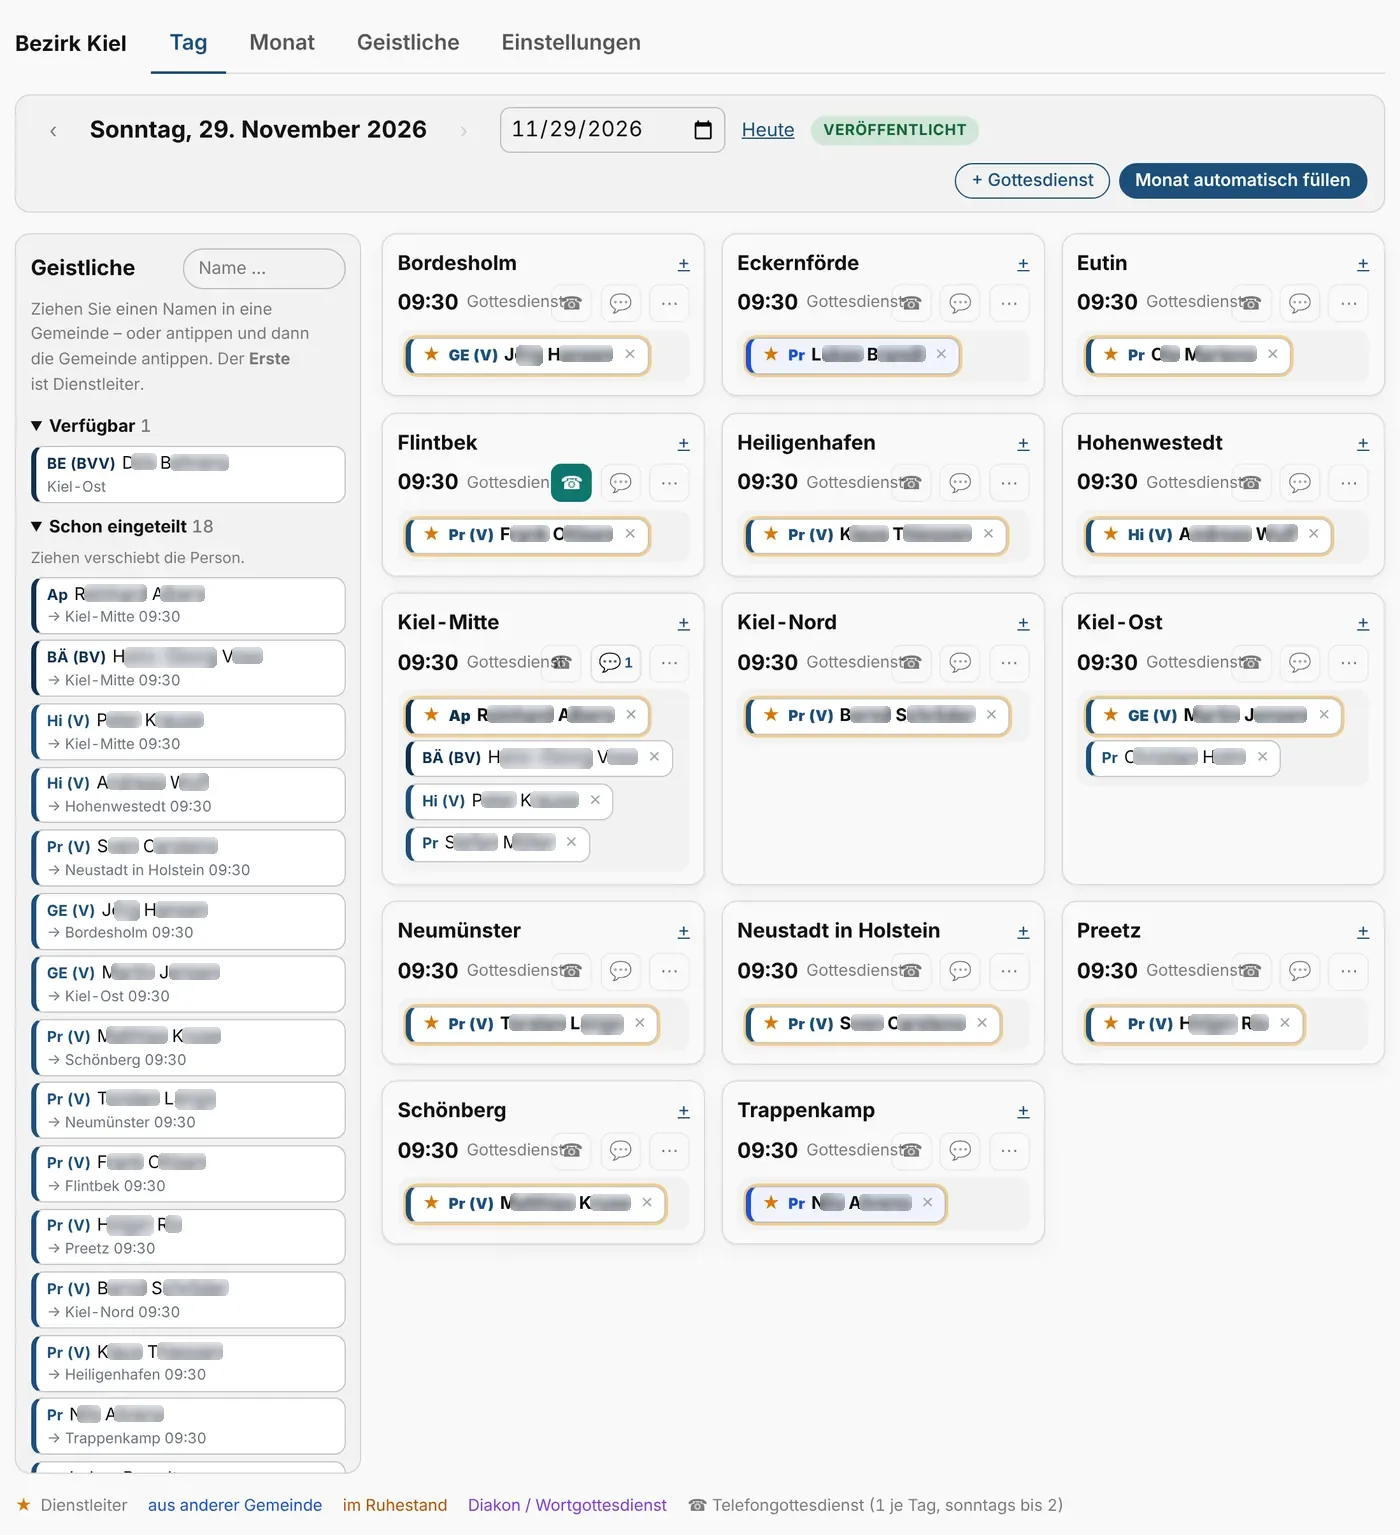The height and width of the screenshot is (1535, 1400).
Task: Open the Geistliche tab
Action: tap(408, 42)
